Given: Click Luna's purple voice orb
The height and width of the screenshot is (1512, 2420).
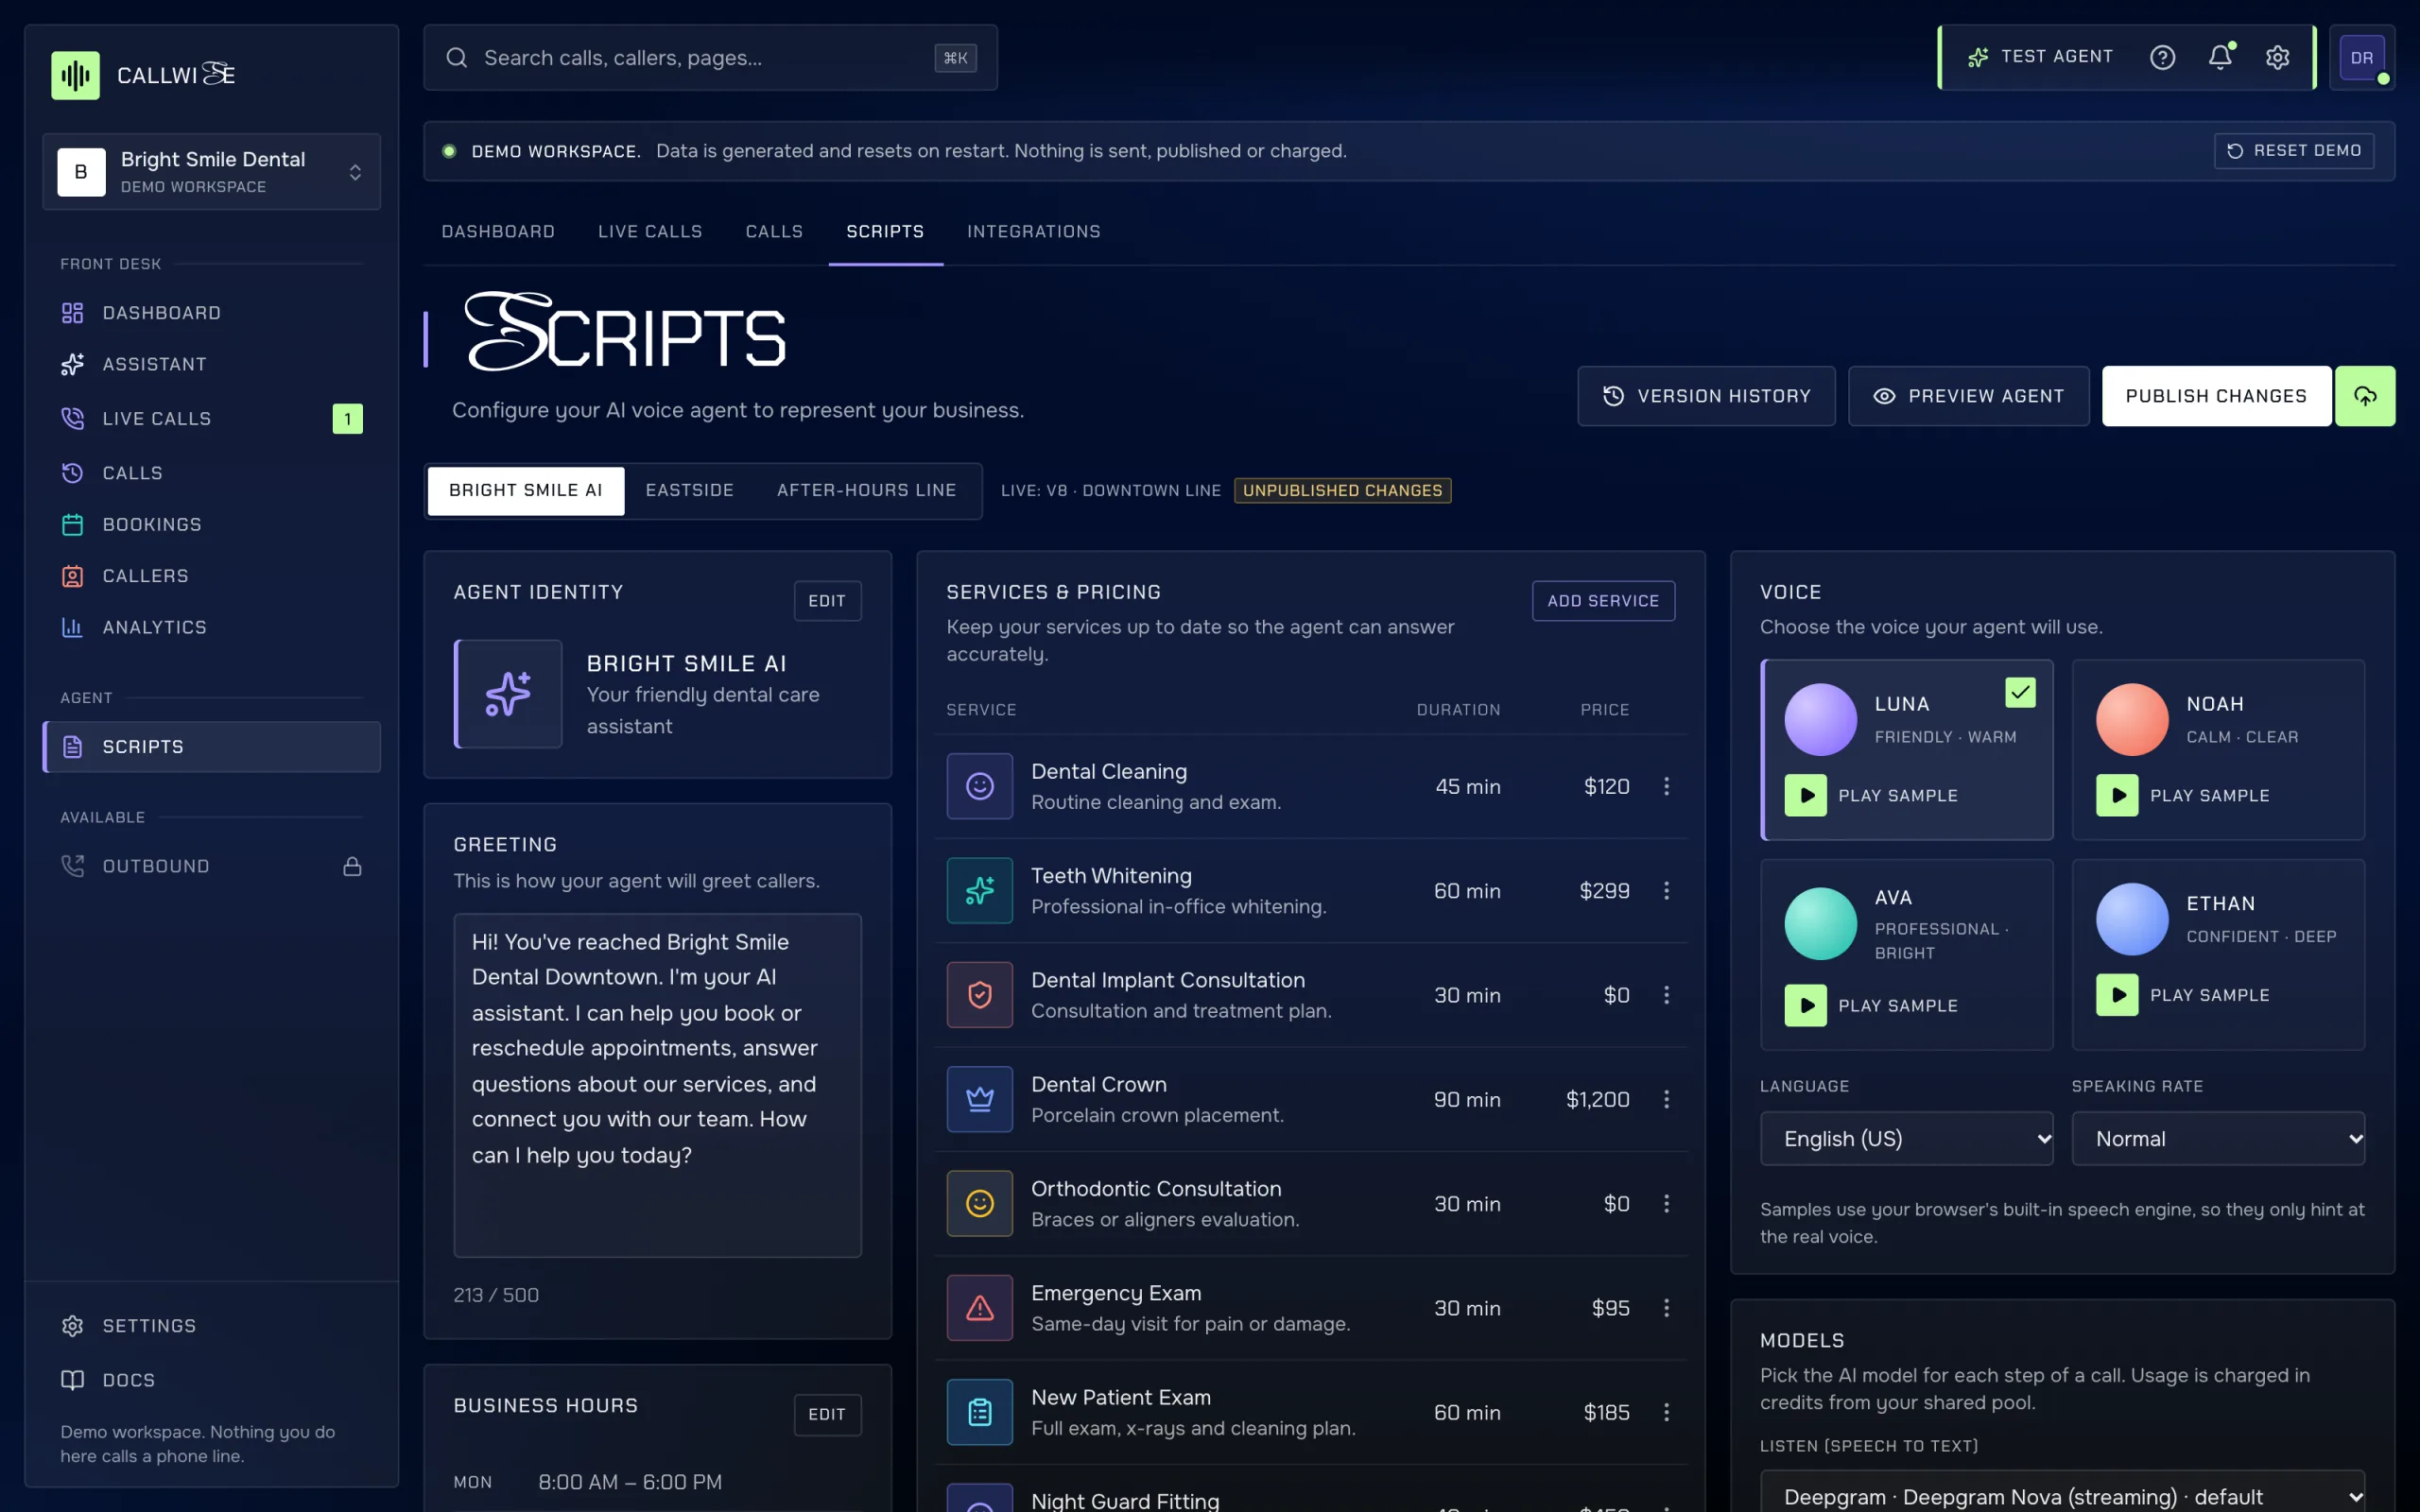Looking at the screenshot, I should [x=1820, y=719].
